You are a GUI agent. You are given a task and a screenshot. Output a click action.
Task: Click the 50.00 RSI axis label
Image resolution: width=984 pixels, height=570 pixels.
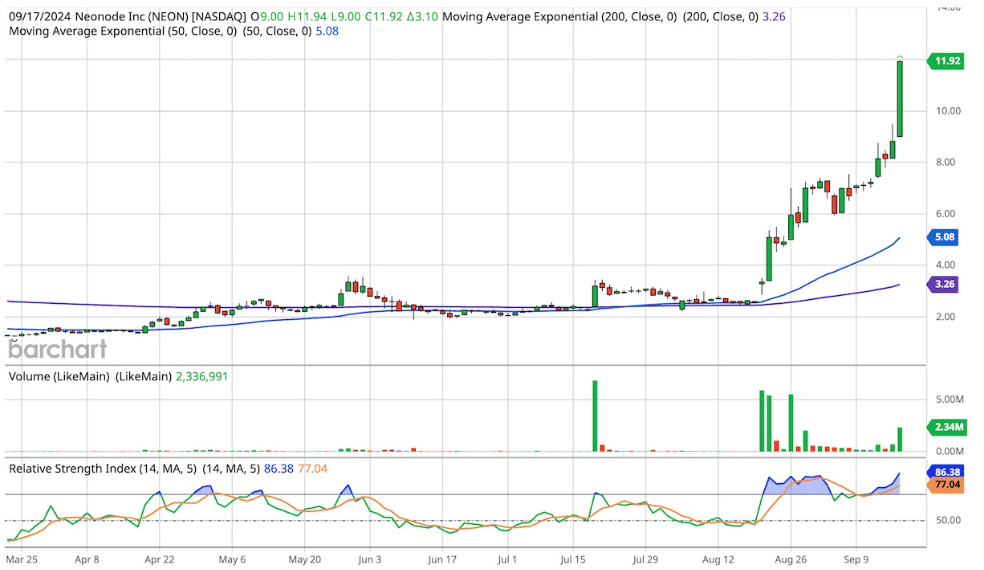pos(946,520)
